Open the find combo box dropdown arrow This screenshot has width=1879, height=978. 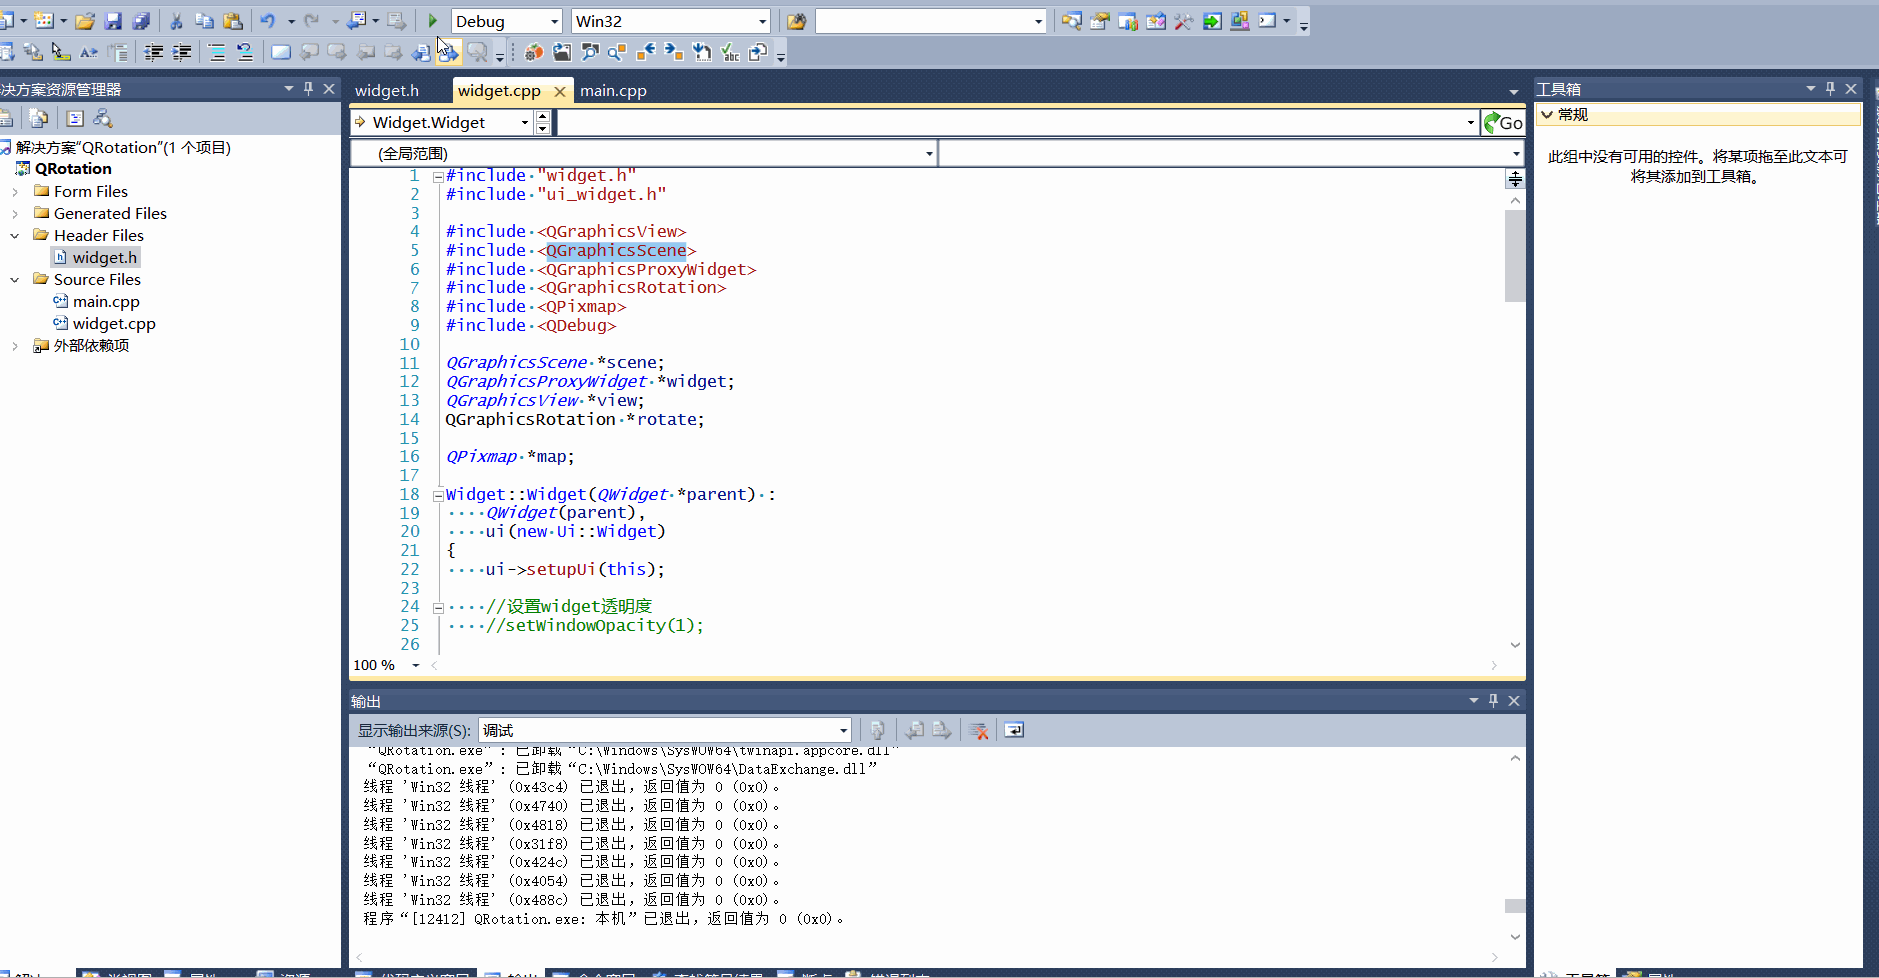pos(1038,21)
